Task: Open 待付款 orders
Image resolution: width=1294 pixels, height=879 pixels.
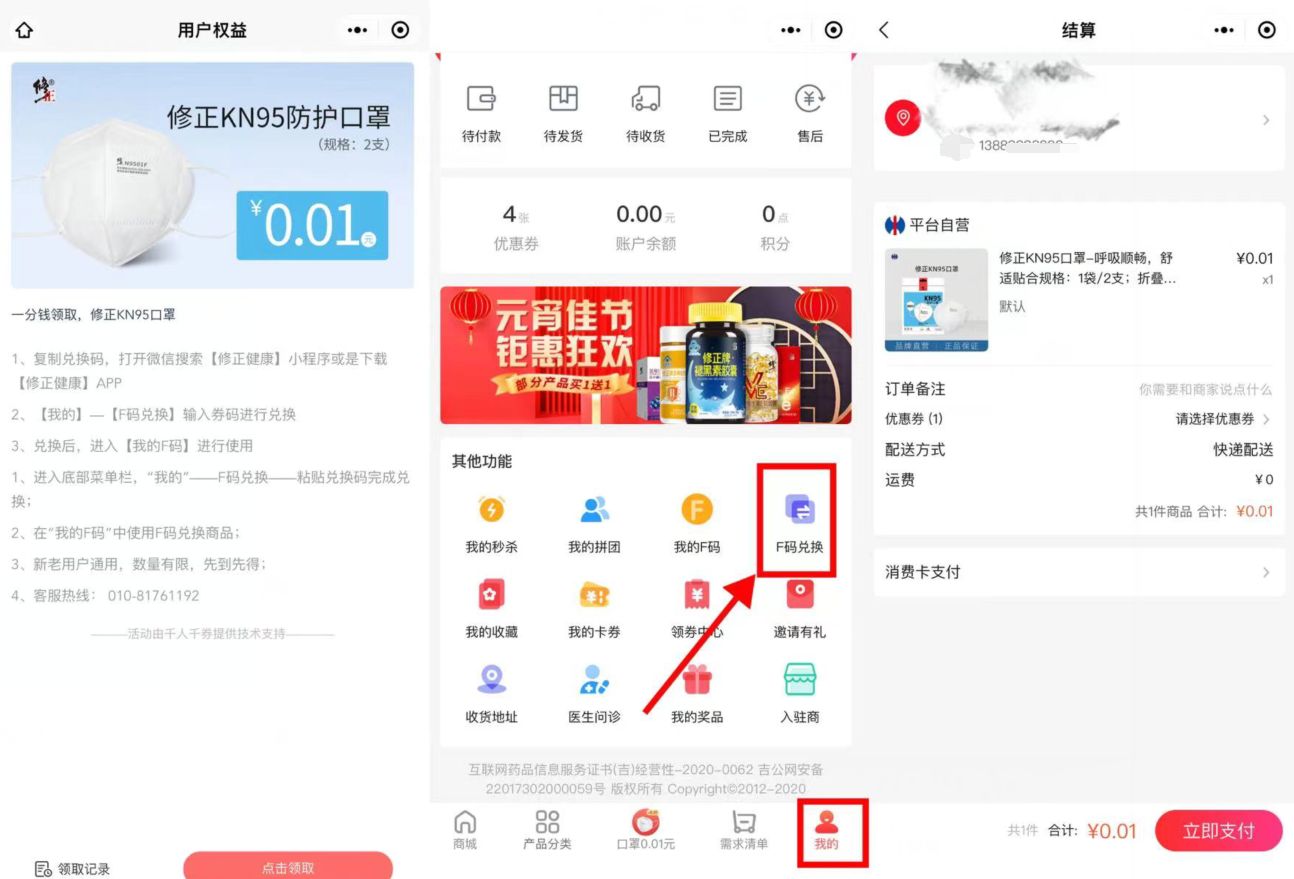Action: pos(481,114)
